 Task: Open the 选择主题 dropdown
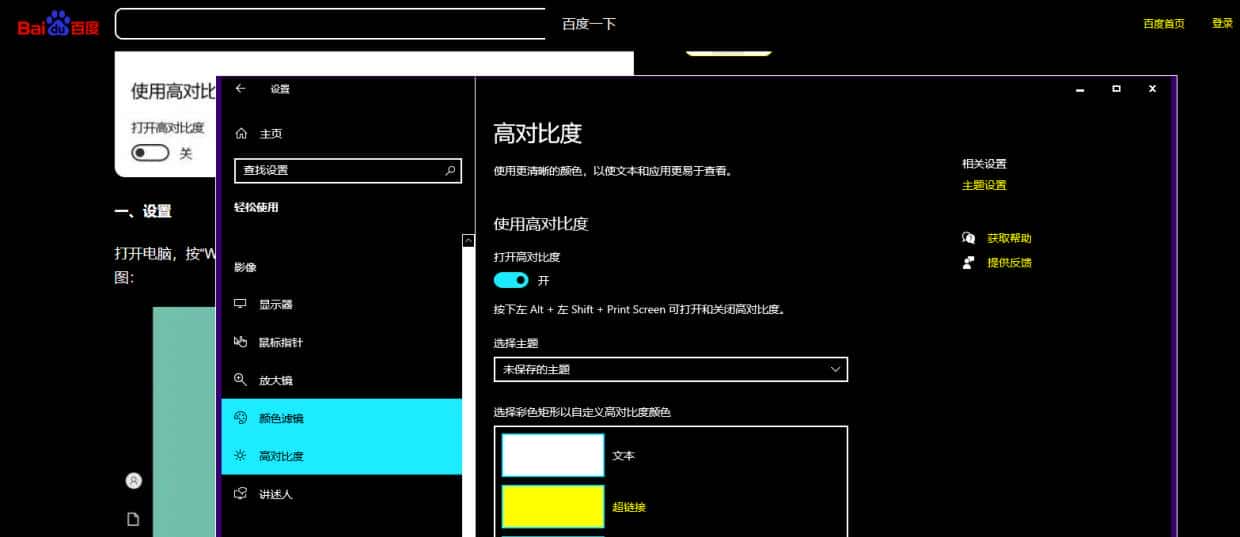tap(671, 369)
